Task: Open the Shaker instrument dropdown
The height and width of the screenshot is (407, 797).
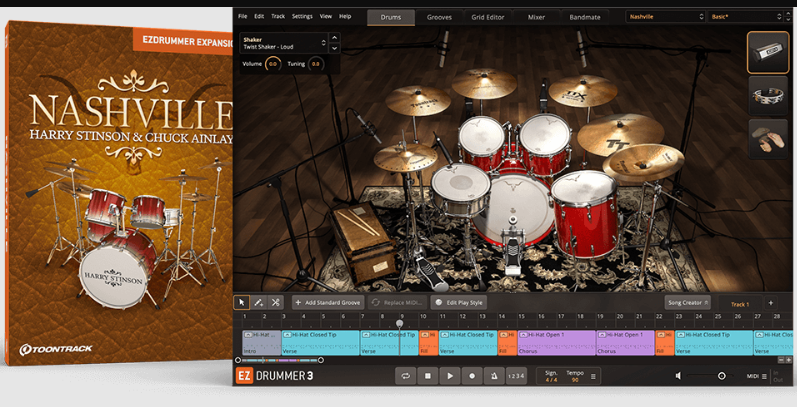Action: tap(284, 43)
